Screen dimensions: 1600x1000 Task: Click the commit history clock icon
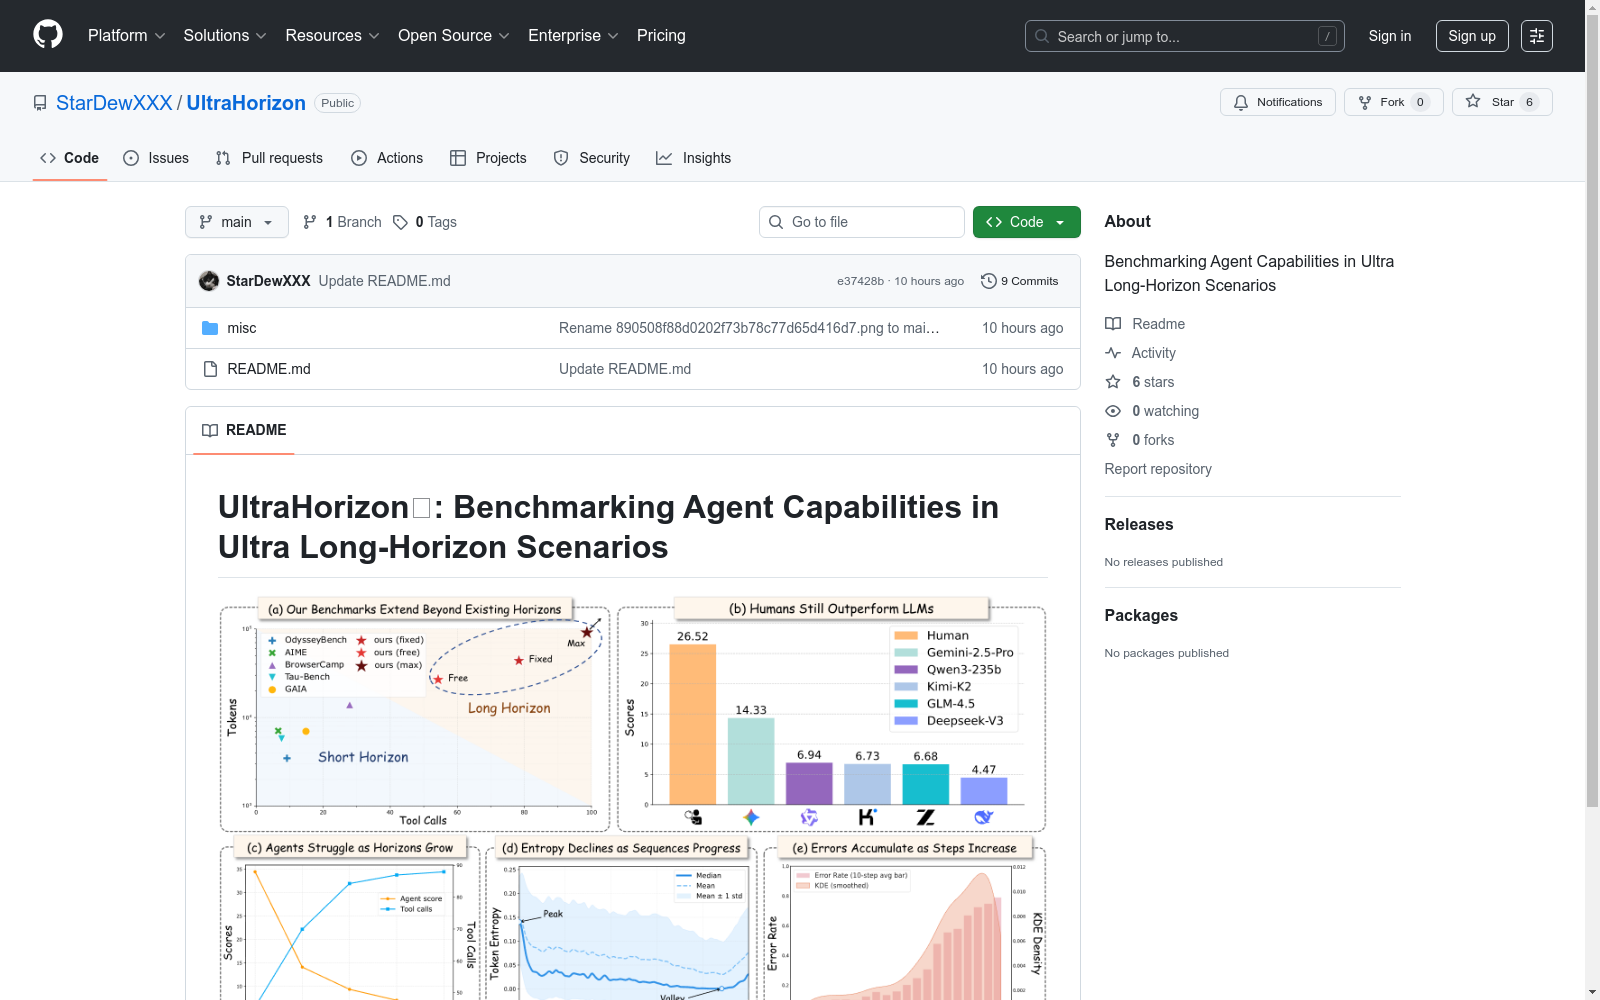point(989,281)
